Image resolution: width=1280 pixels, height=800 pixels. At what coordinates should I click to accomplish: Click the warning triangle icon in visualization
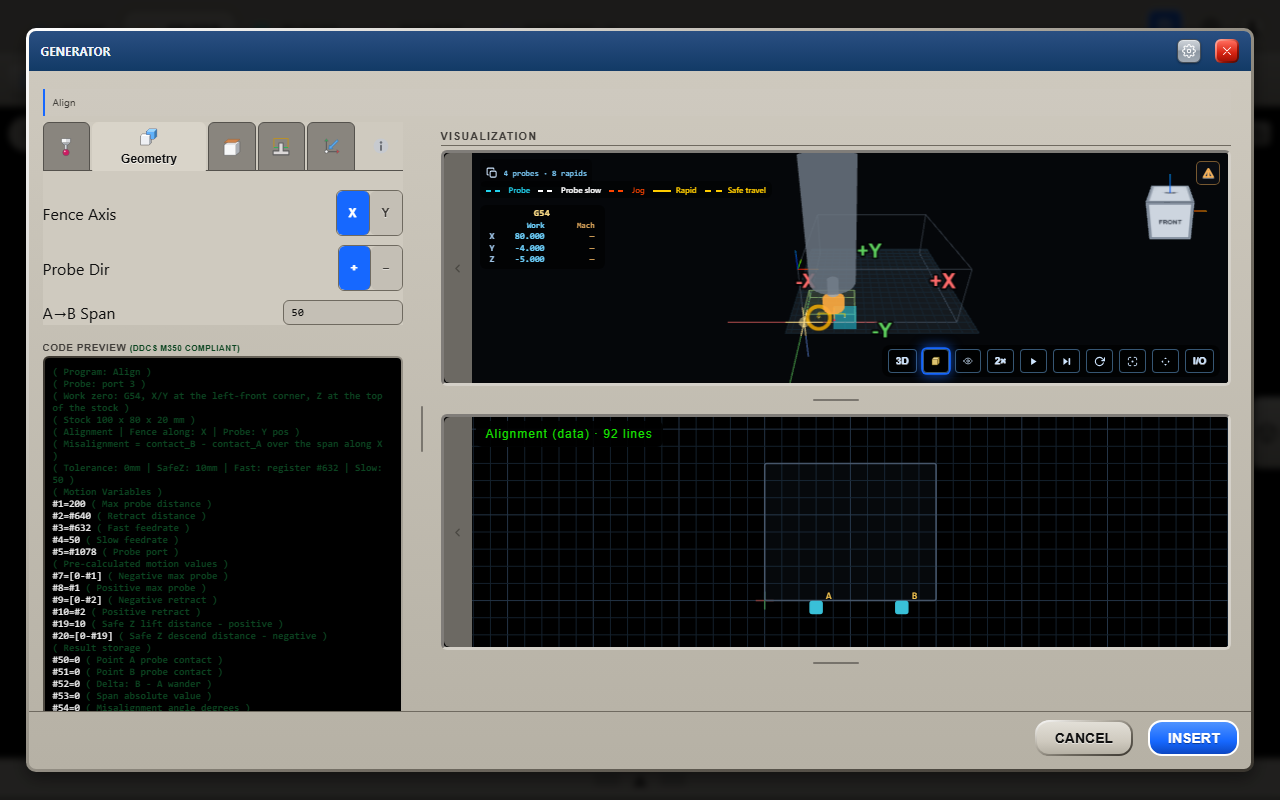pyautogui.click(x=1208, y=173)
